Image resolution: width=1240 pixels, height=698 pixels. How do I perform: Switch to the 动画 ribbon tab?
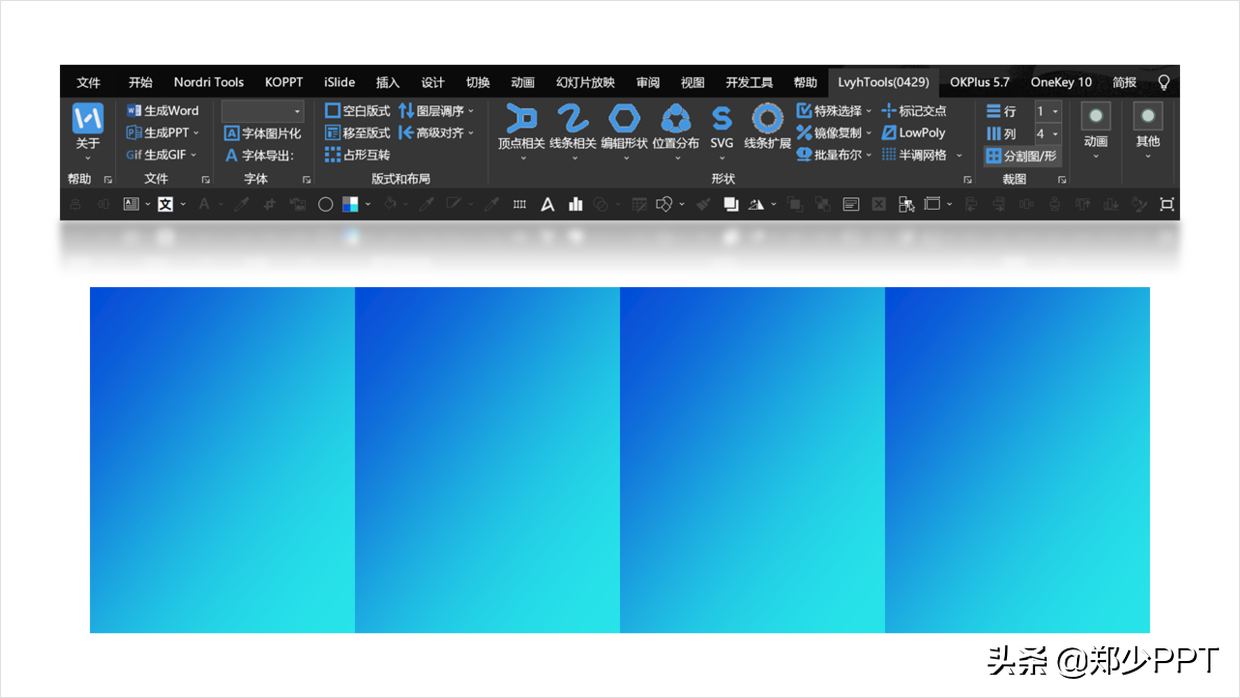click(523, 82)
